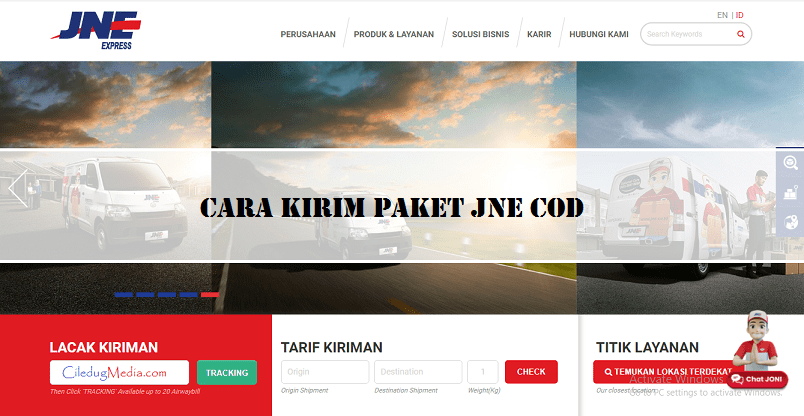Click the JNE Express logo
This screenshot has width=804, height=416.
click(90, 27)
